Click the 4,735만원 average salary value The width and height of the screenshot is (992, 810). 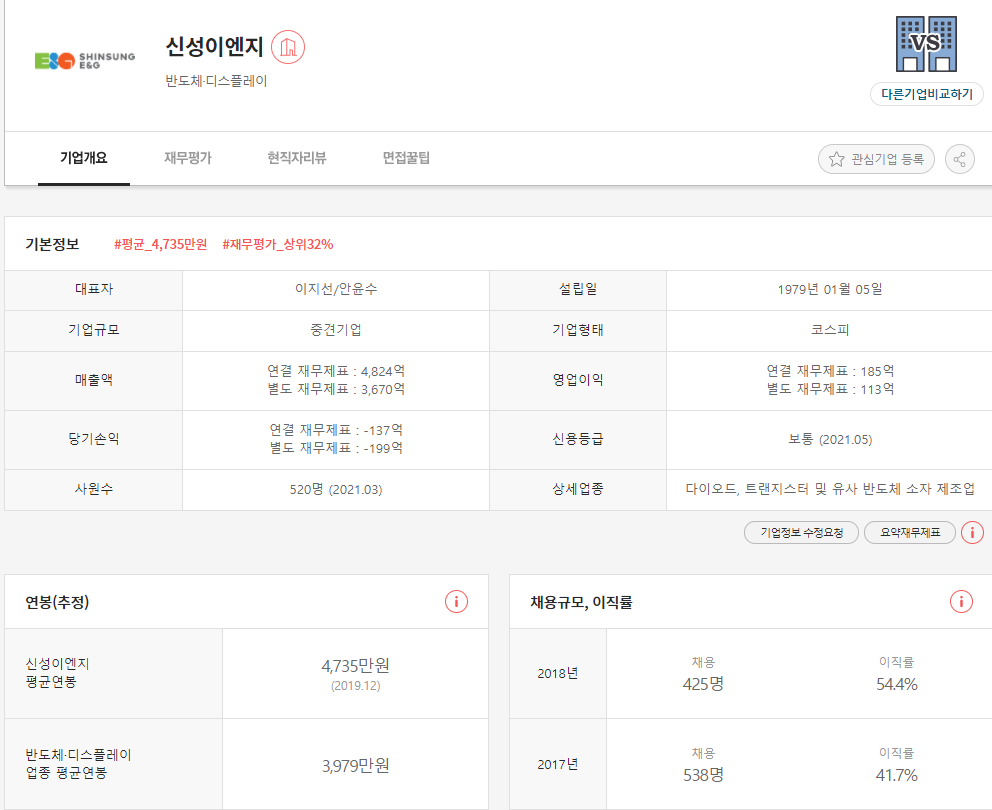click(x=356, y=666)
